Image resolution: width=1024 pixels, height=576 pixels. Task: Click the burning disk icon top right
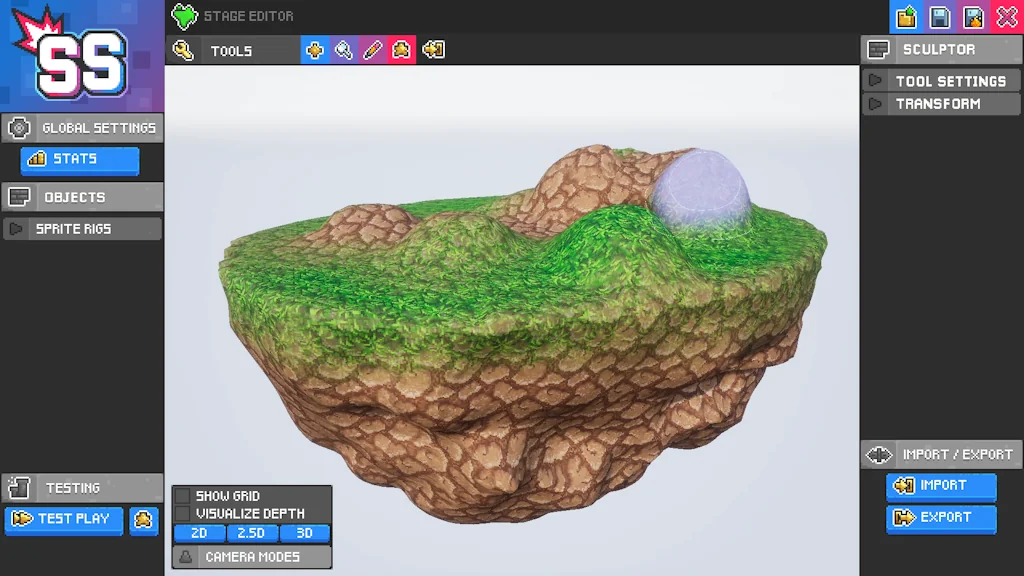[971, 17]
